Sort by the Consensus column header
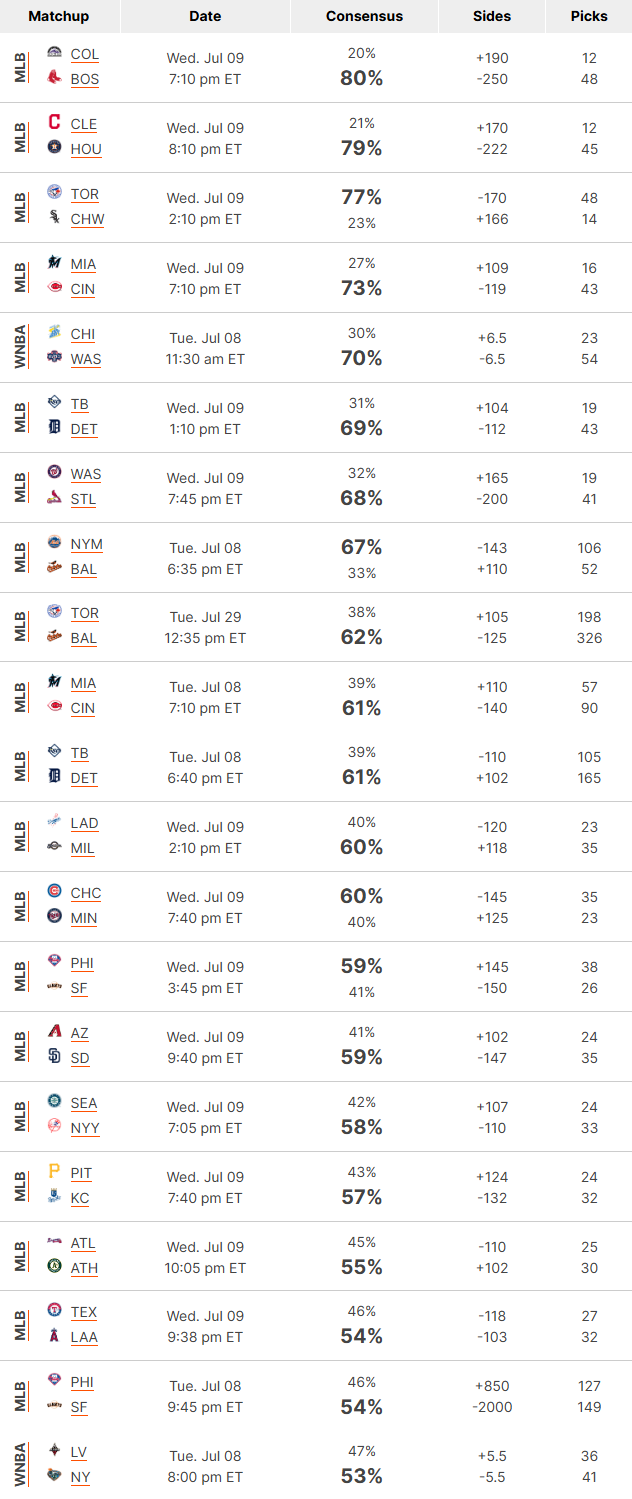Viewport: 632px width, 1499px height. [364, 17]
